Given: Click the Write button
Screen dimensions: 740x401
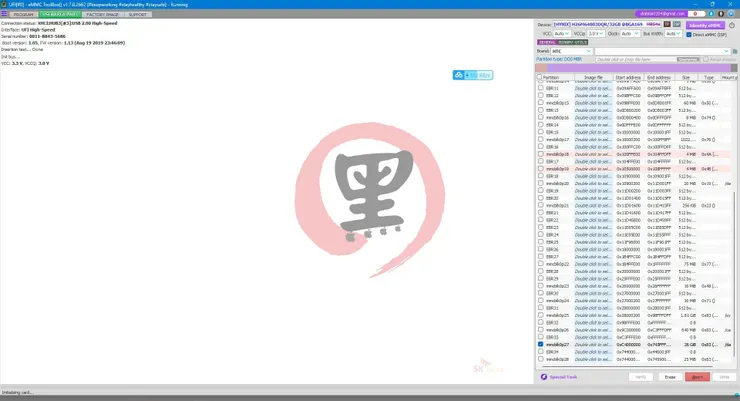Looking at the screenshot, I should click(724, 377).
